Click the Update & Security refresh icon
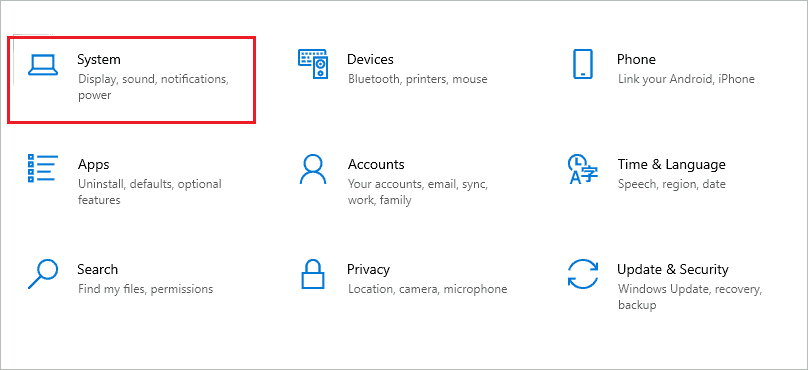808x370 pixels. 583,274
